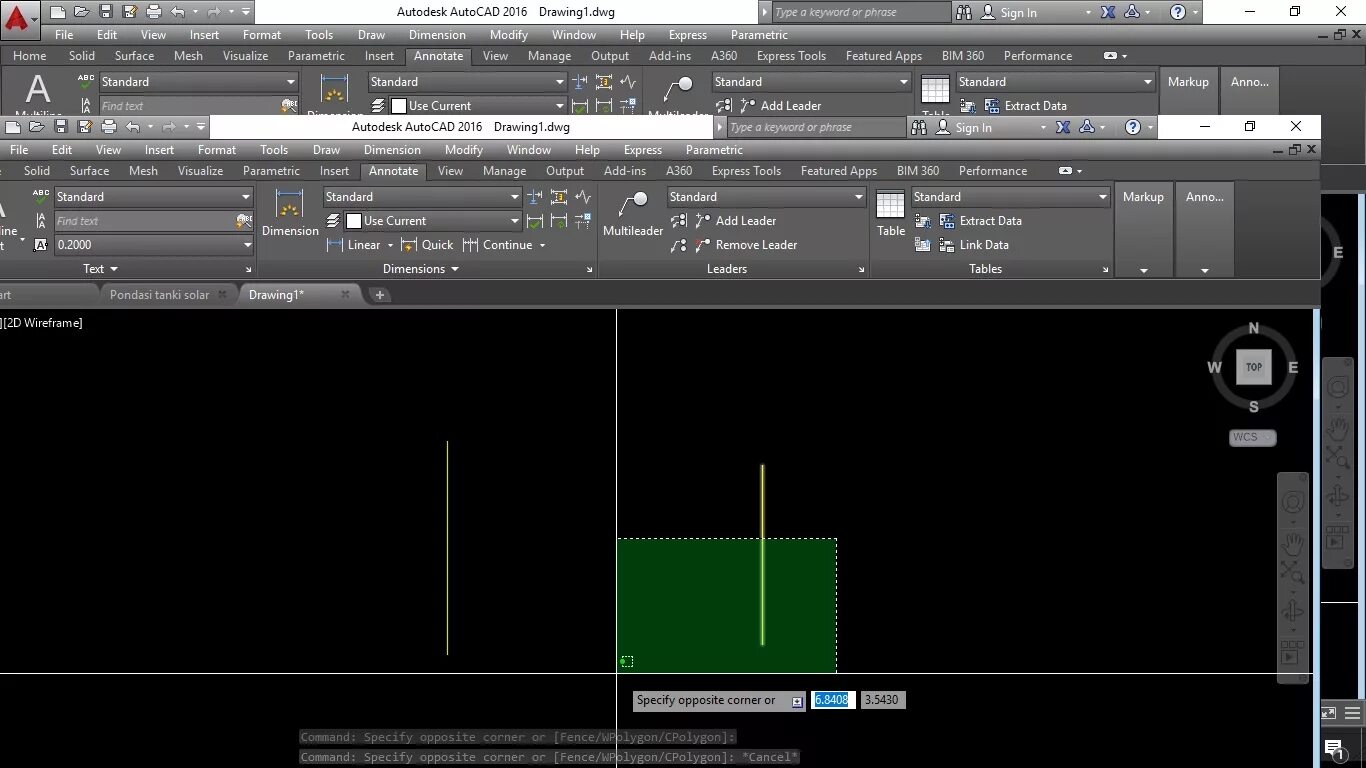1366x768 pixels.
Task: Click the large Dimension tool in front ribbon
Action: [x=290, y=213]
